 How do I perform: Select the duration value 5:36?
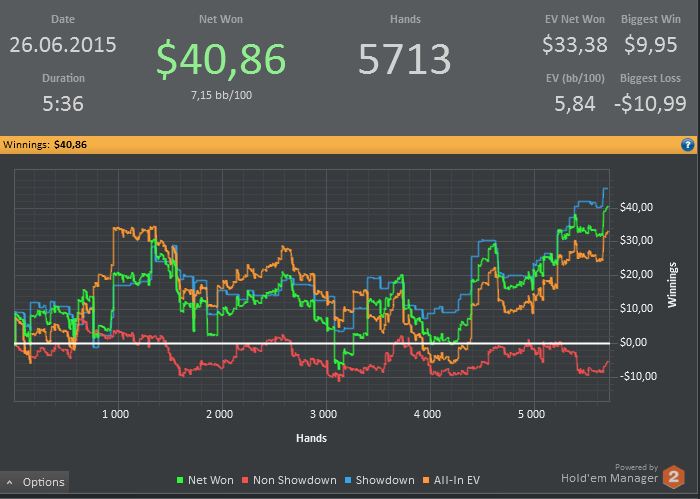(x=63, y=104)
